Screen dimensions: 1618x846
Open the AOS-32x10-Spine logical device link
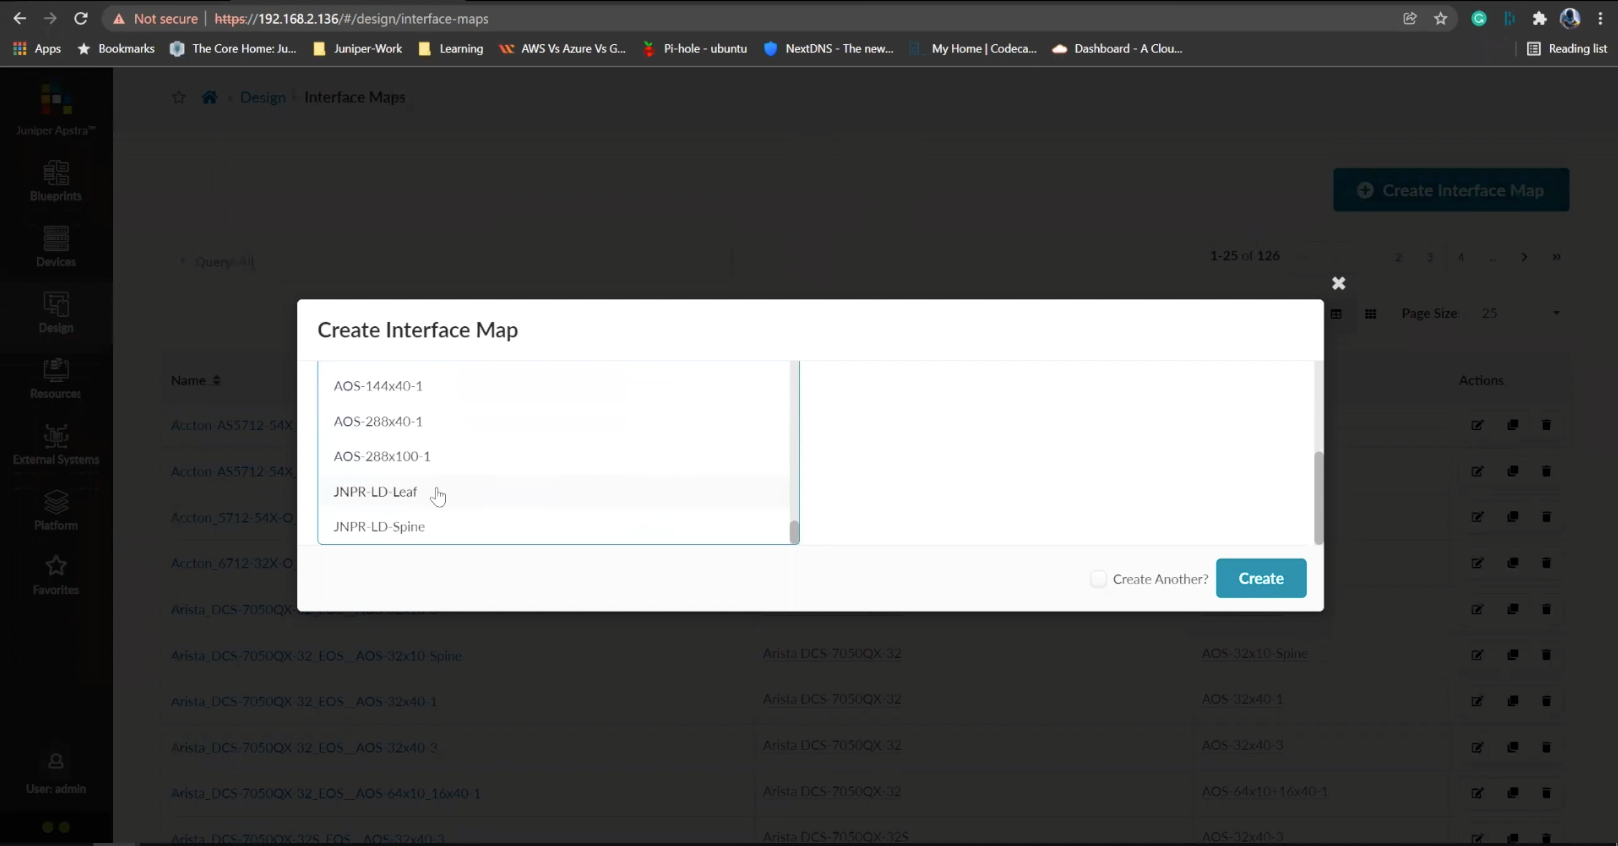point(1255,653)
